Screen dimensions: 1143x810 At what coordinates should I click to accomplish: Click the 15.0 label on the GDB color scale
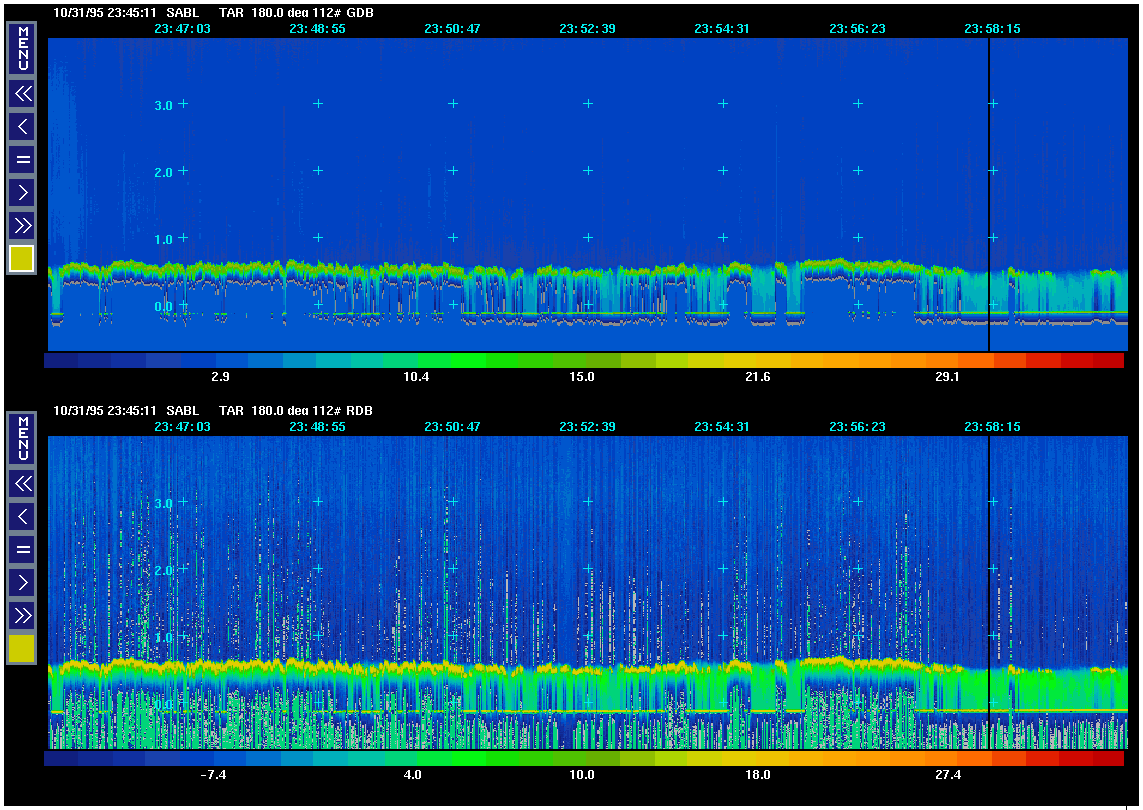[582, 377]
